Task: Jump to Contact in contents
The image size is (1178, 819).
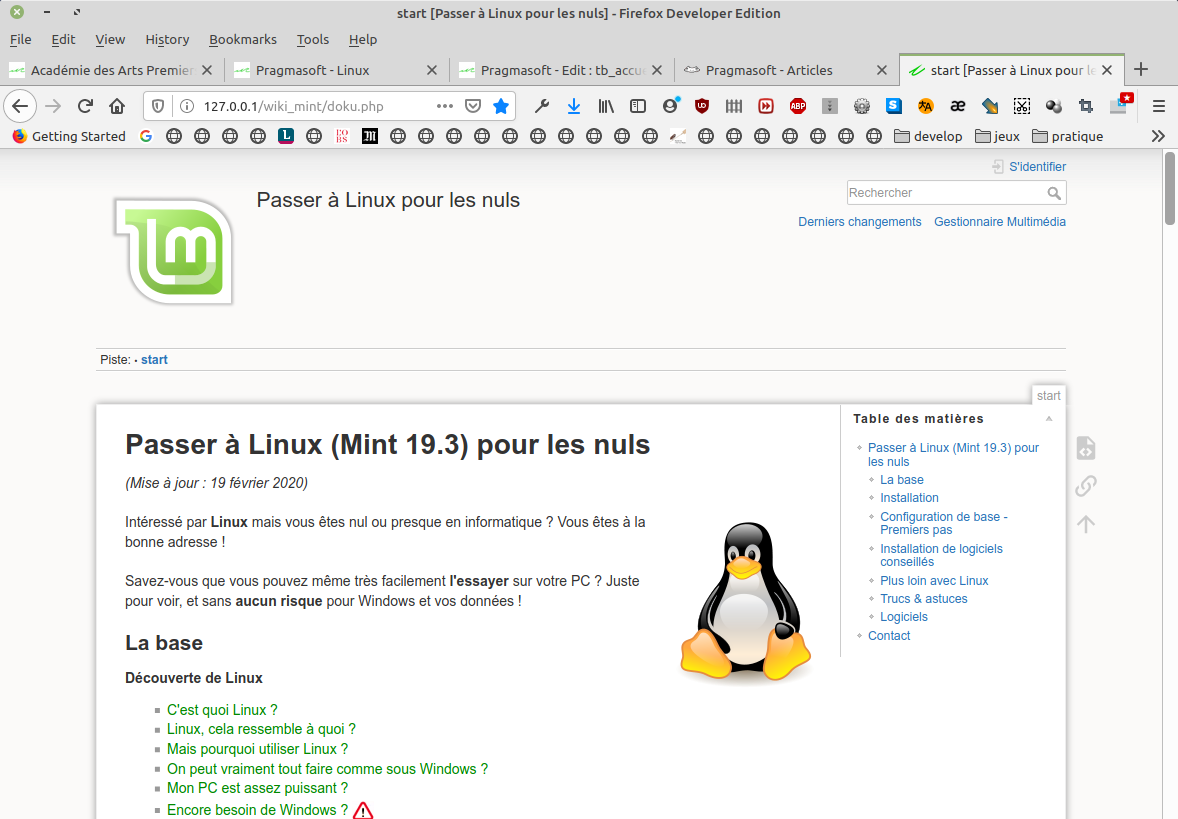Action: point(889,636)
